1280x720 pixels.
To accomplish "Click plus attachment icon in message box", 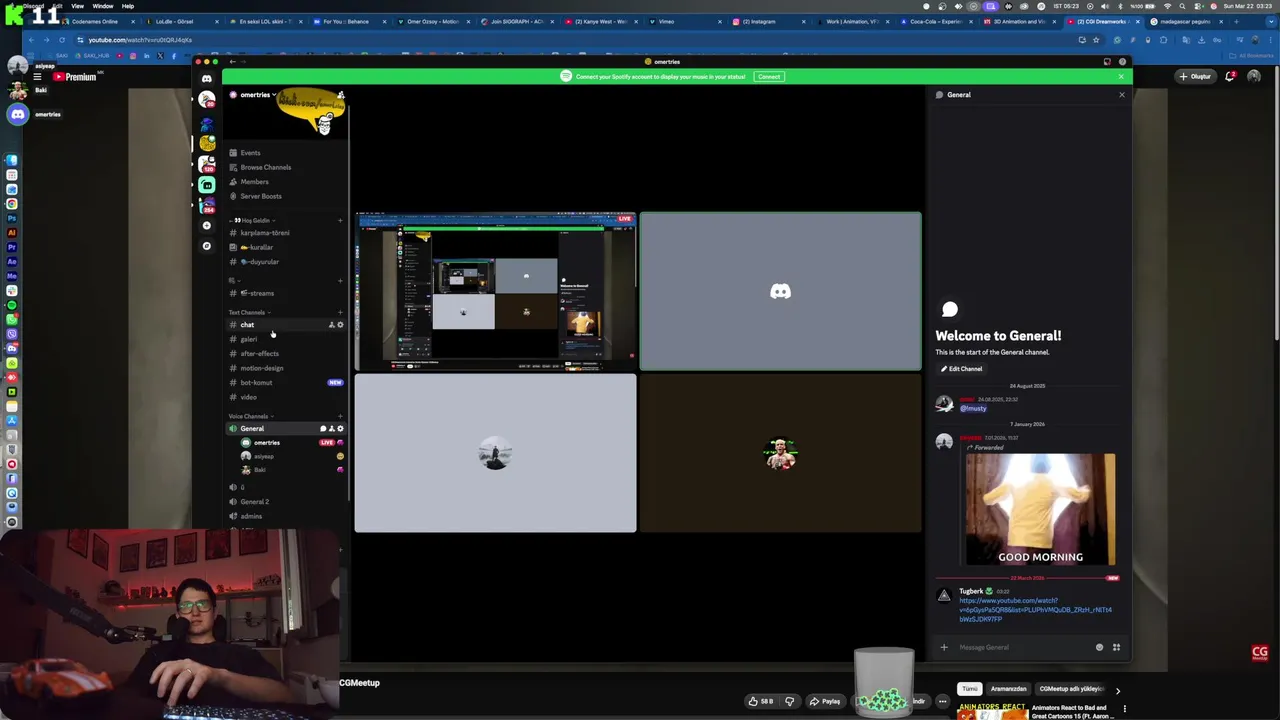I will [x=943, y=647].
